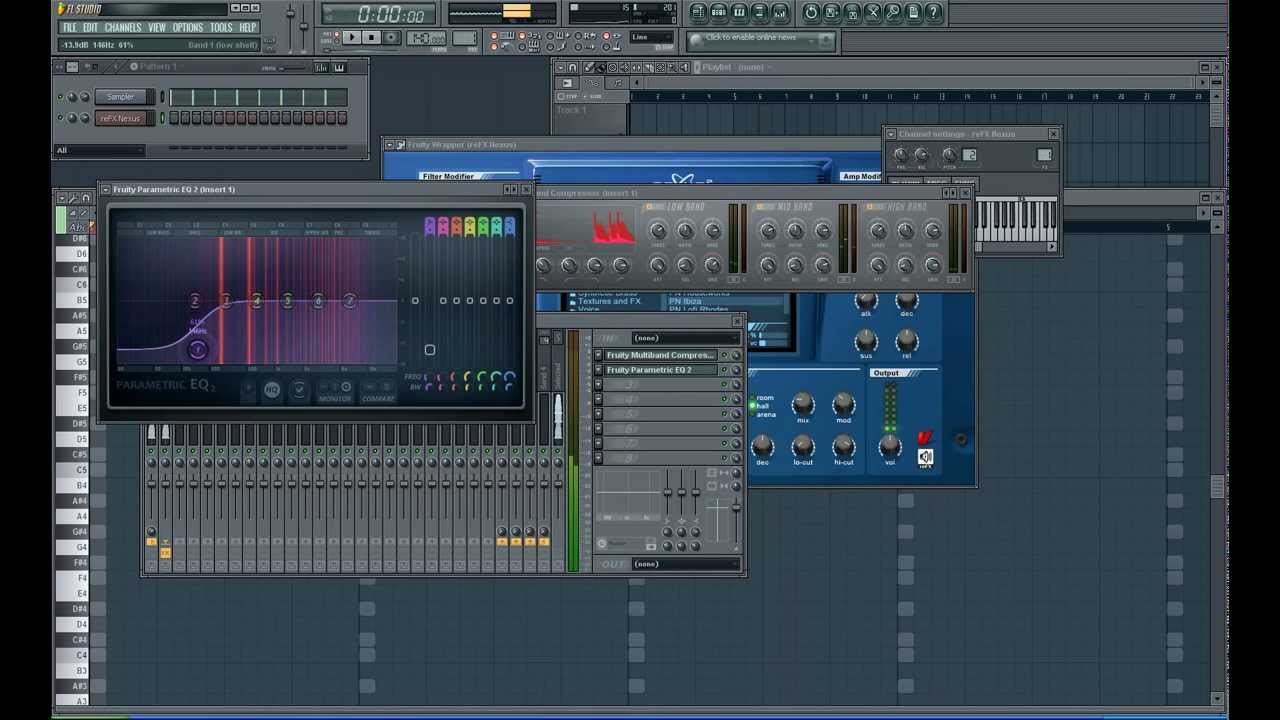Click the online news bar
Image resolution: width=1280 pixels, height=720 pixels.
coord(762,39)
